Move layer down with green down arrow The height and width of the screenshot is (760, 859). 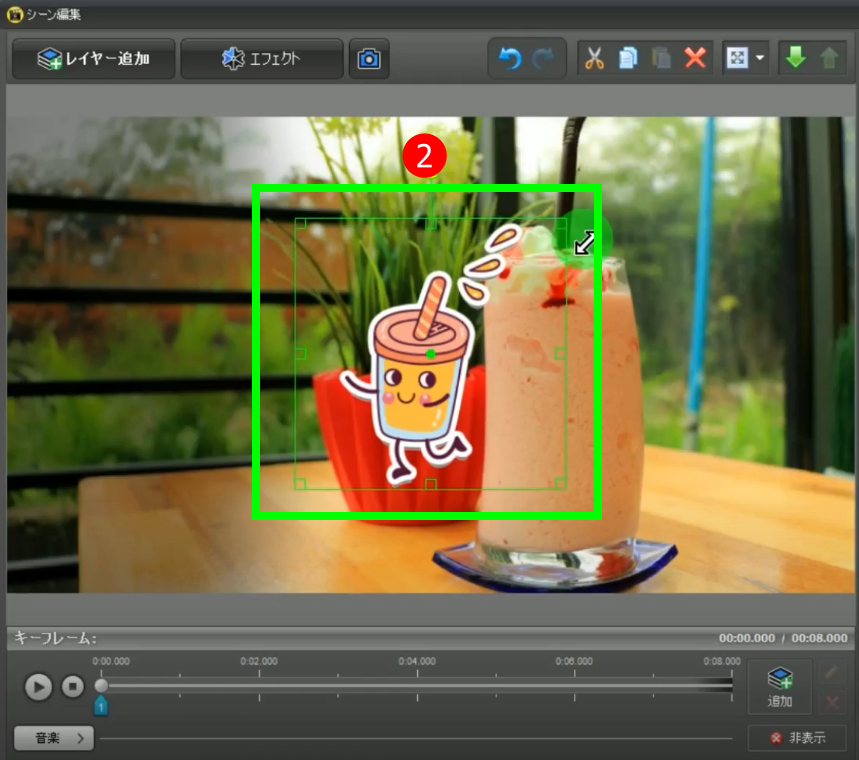[795, 59]
